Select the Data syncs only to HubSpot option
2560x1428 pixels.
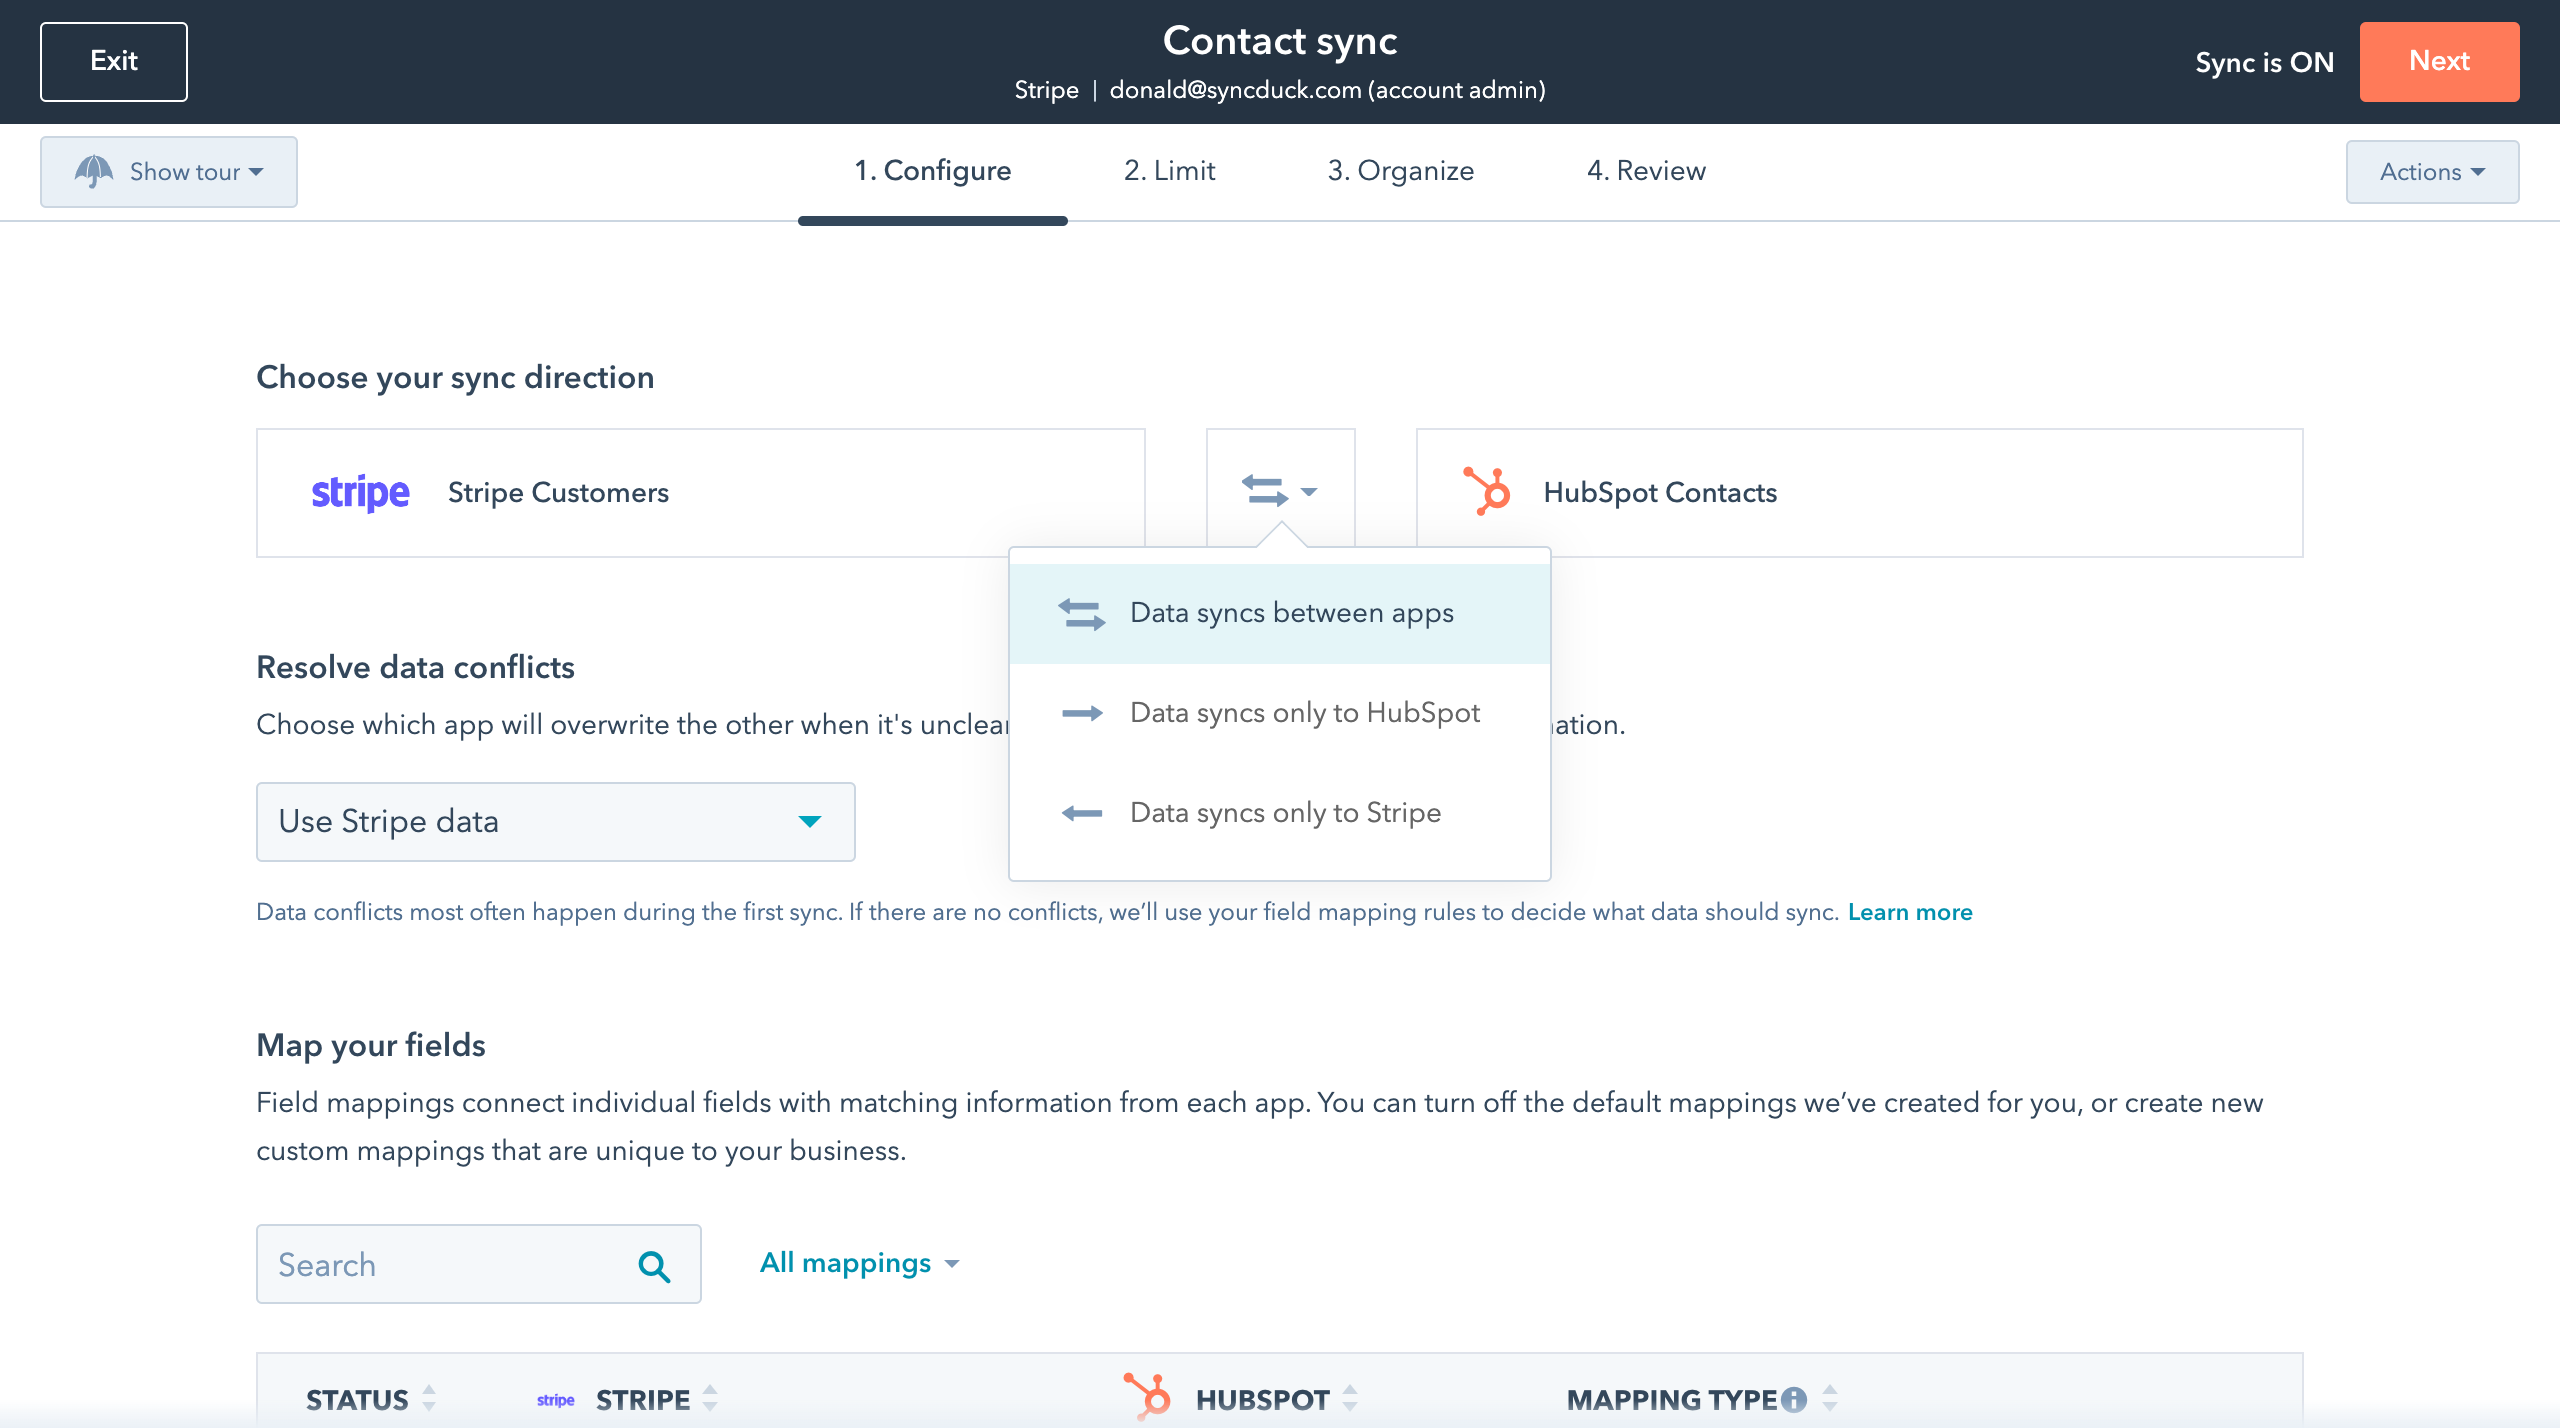(x=1303, y=712)
